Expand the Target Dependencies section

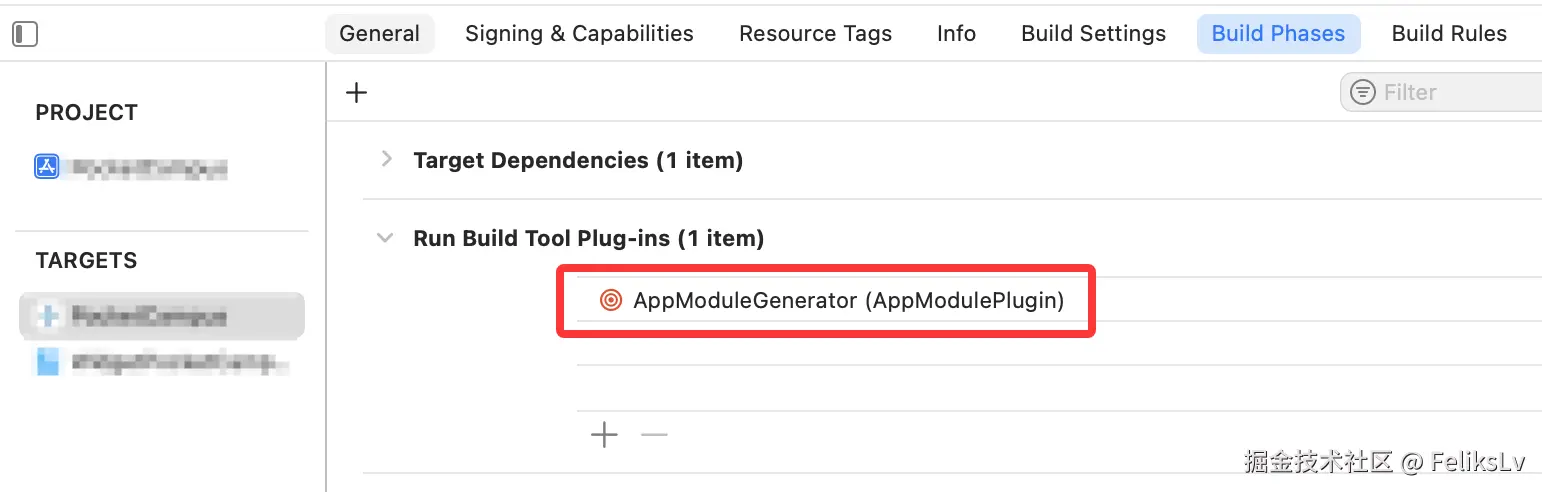[x=387, y=160]
